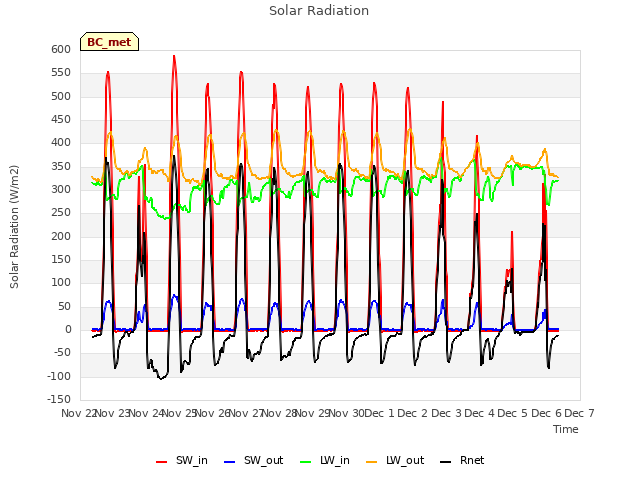The width and height of the screenshot is (640, 480).
Task: Click the black Rnet legend marker
Action: pos(446,462)
